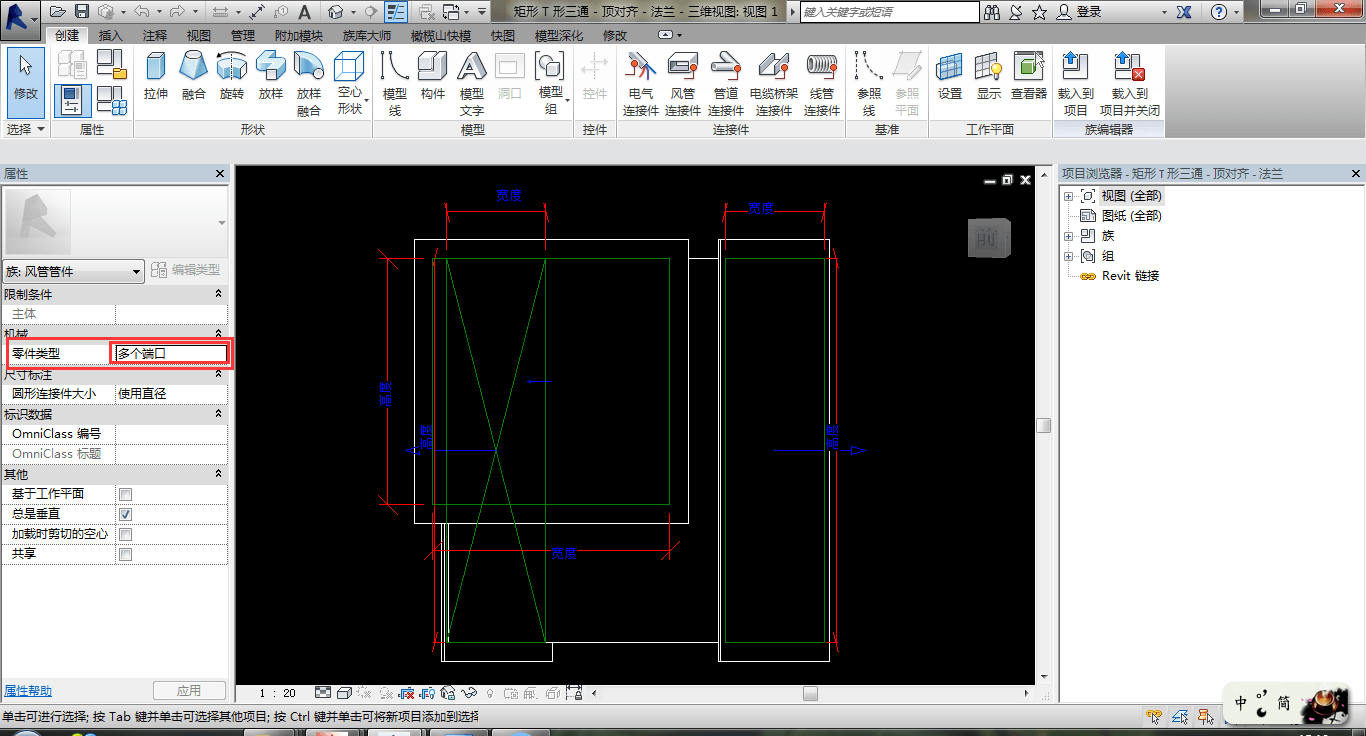Add an 电气连接件 electrical connector
Viewport: 1366px width, 736px height.
coord(641,84)
